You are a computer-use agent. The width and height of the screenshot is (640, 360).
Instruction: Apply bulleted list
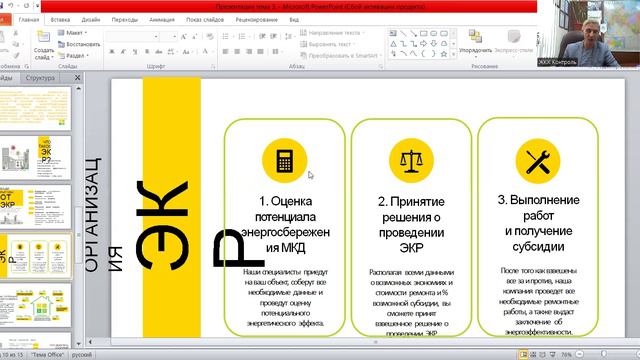click(x=225, y=37)
